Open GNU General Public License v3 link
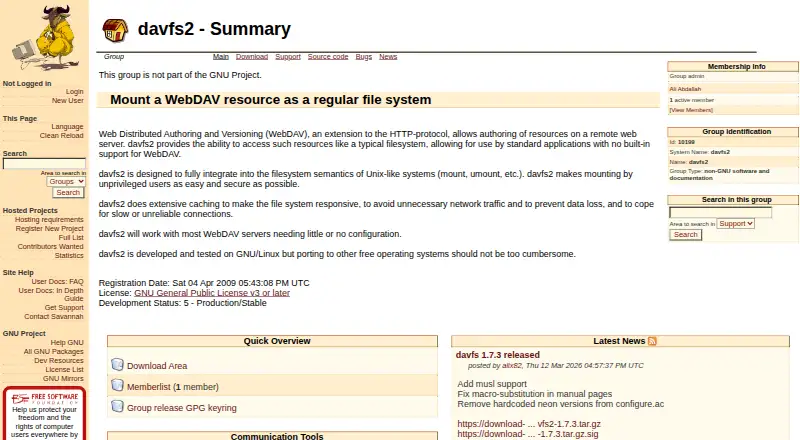Viewport: 800px width, 440px height. click(212, 293)
